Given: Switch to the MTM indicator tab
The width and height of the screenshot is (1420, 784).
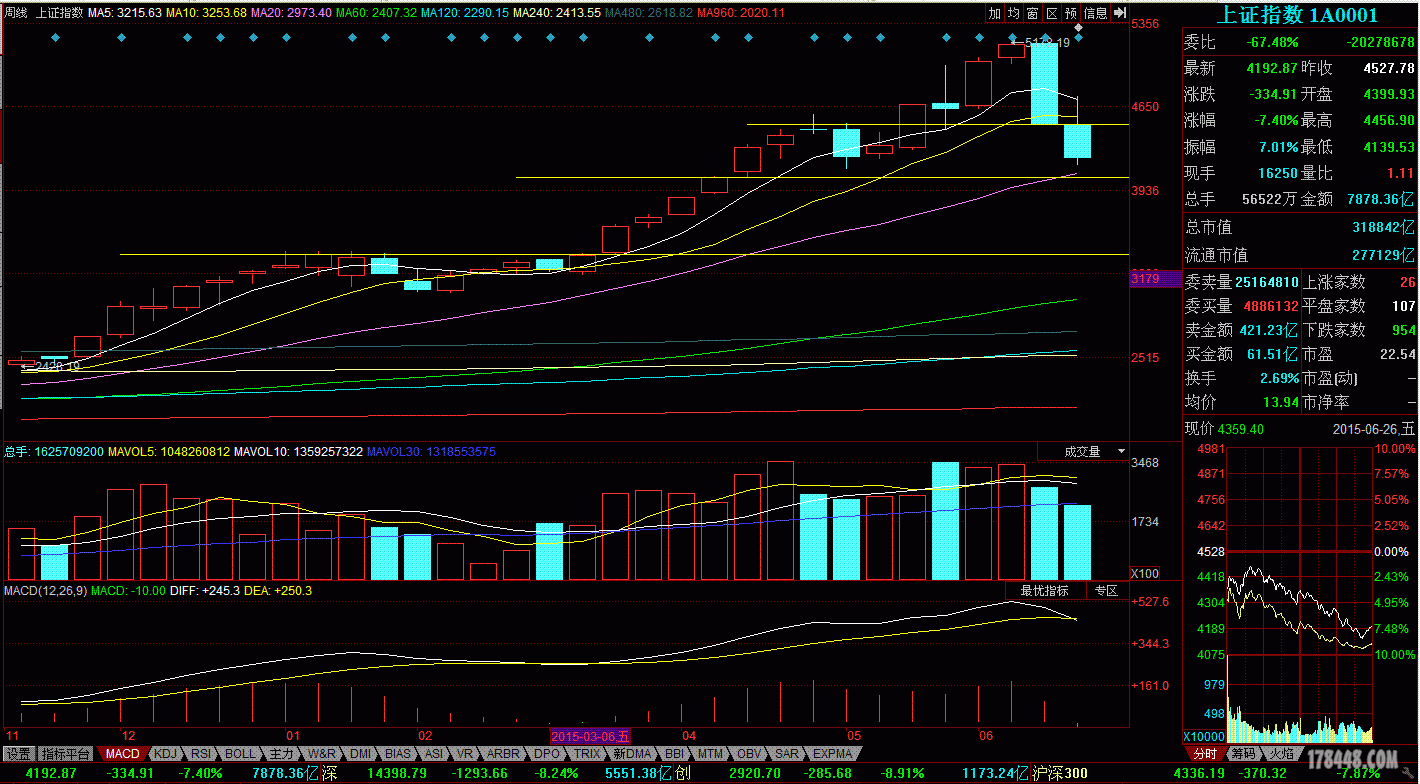Looking at the screenshot, I should tap(710, 753).
